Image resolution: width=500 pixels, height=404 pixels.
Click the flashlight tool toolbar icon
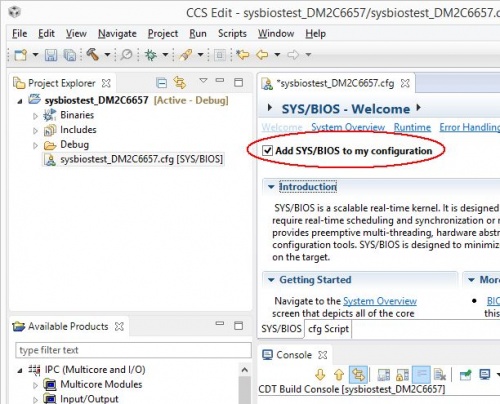pos(186,54)
